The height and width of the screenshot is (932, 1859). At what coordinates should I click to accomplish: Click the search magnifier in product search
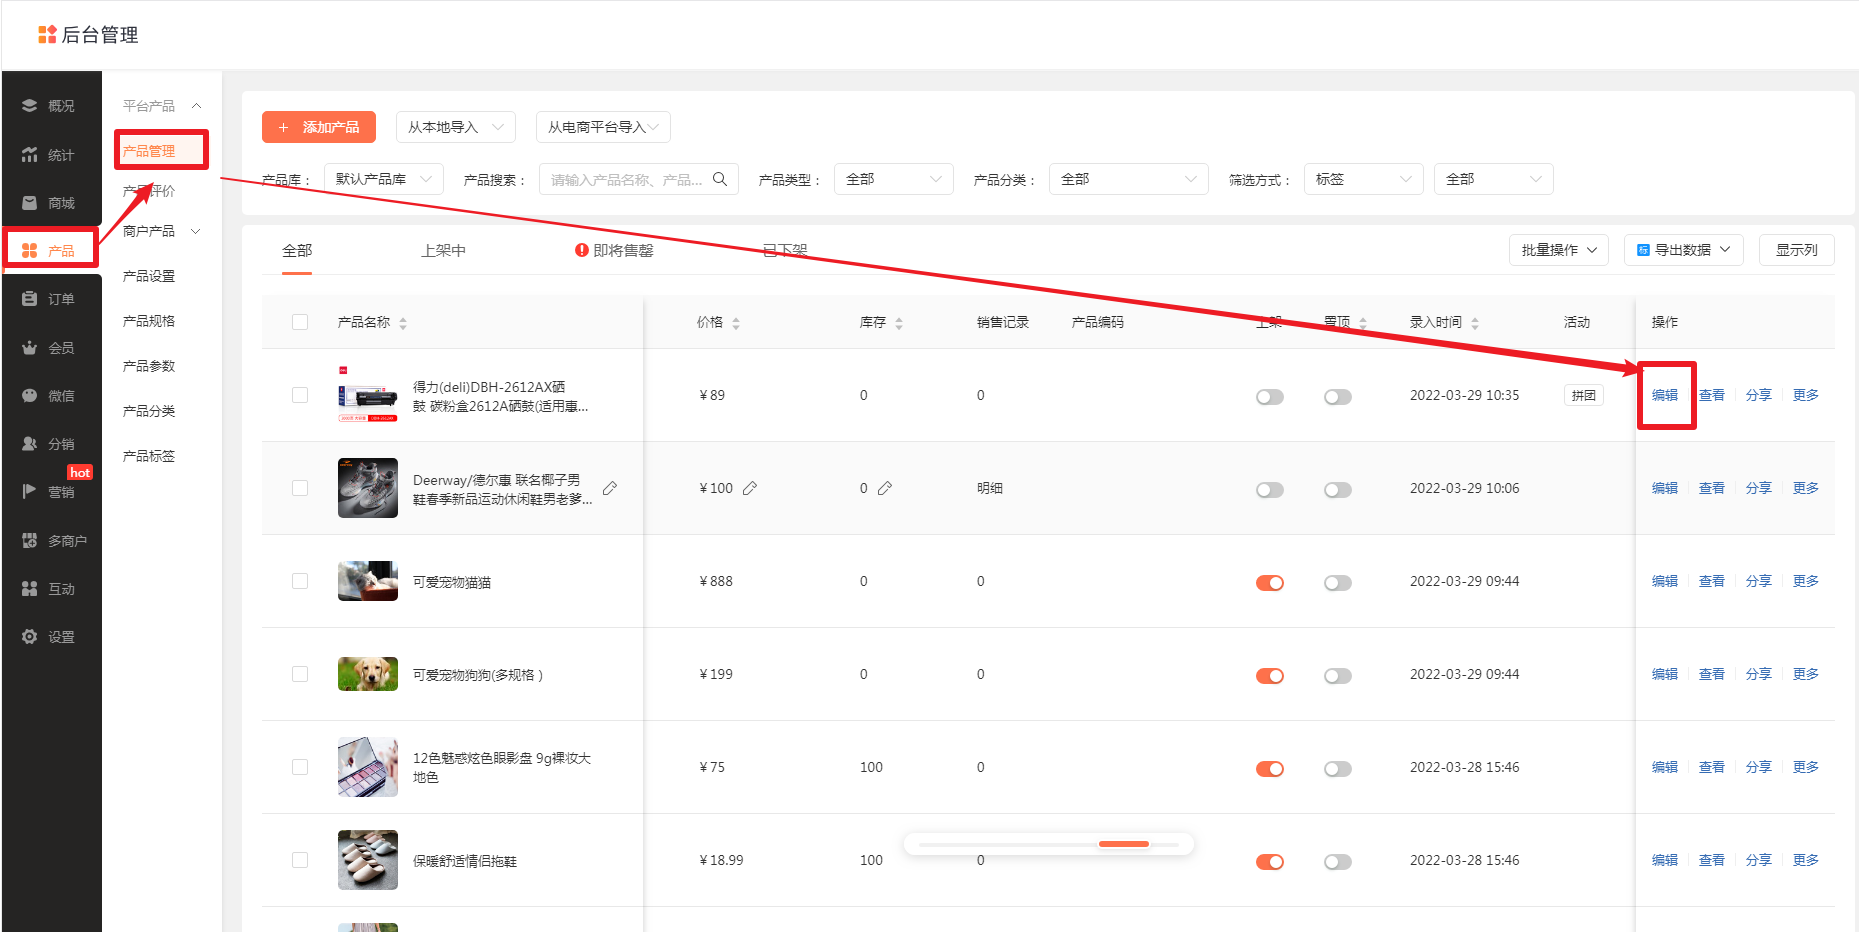tap(720, 179)
